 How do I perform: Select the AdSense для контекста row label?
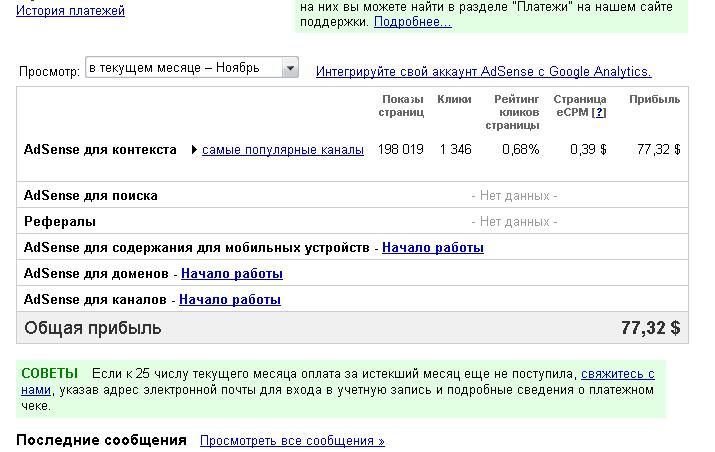coord(100,150)
